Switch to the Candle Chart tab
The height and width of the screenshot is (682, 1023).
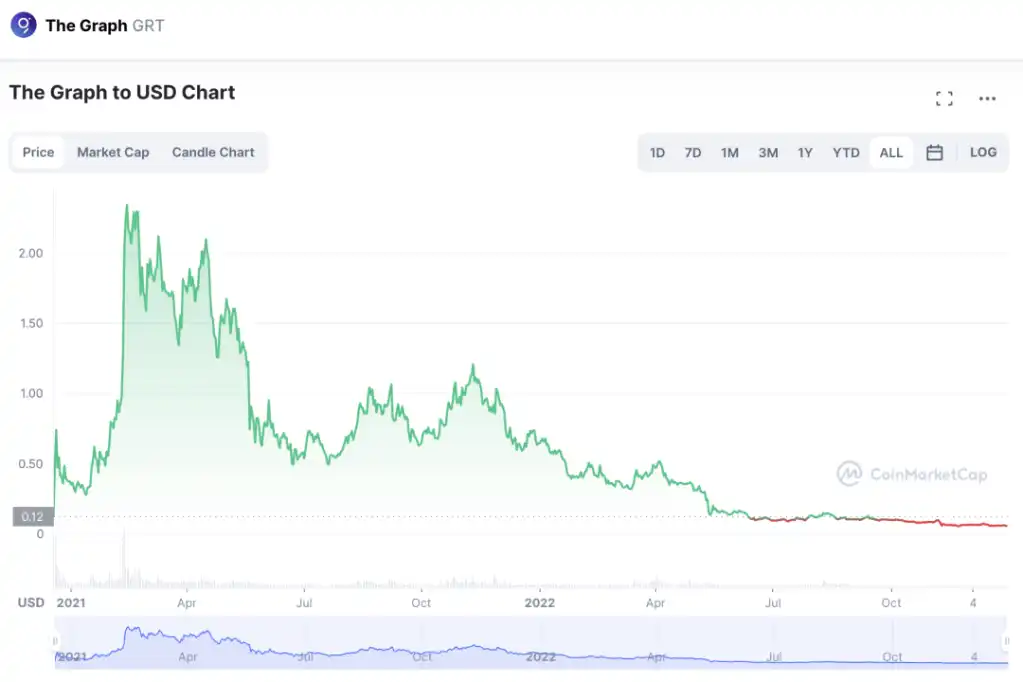(213, 153)
